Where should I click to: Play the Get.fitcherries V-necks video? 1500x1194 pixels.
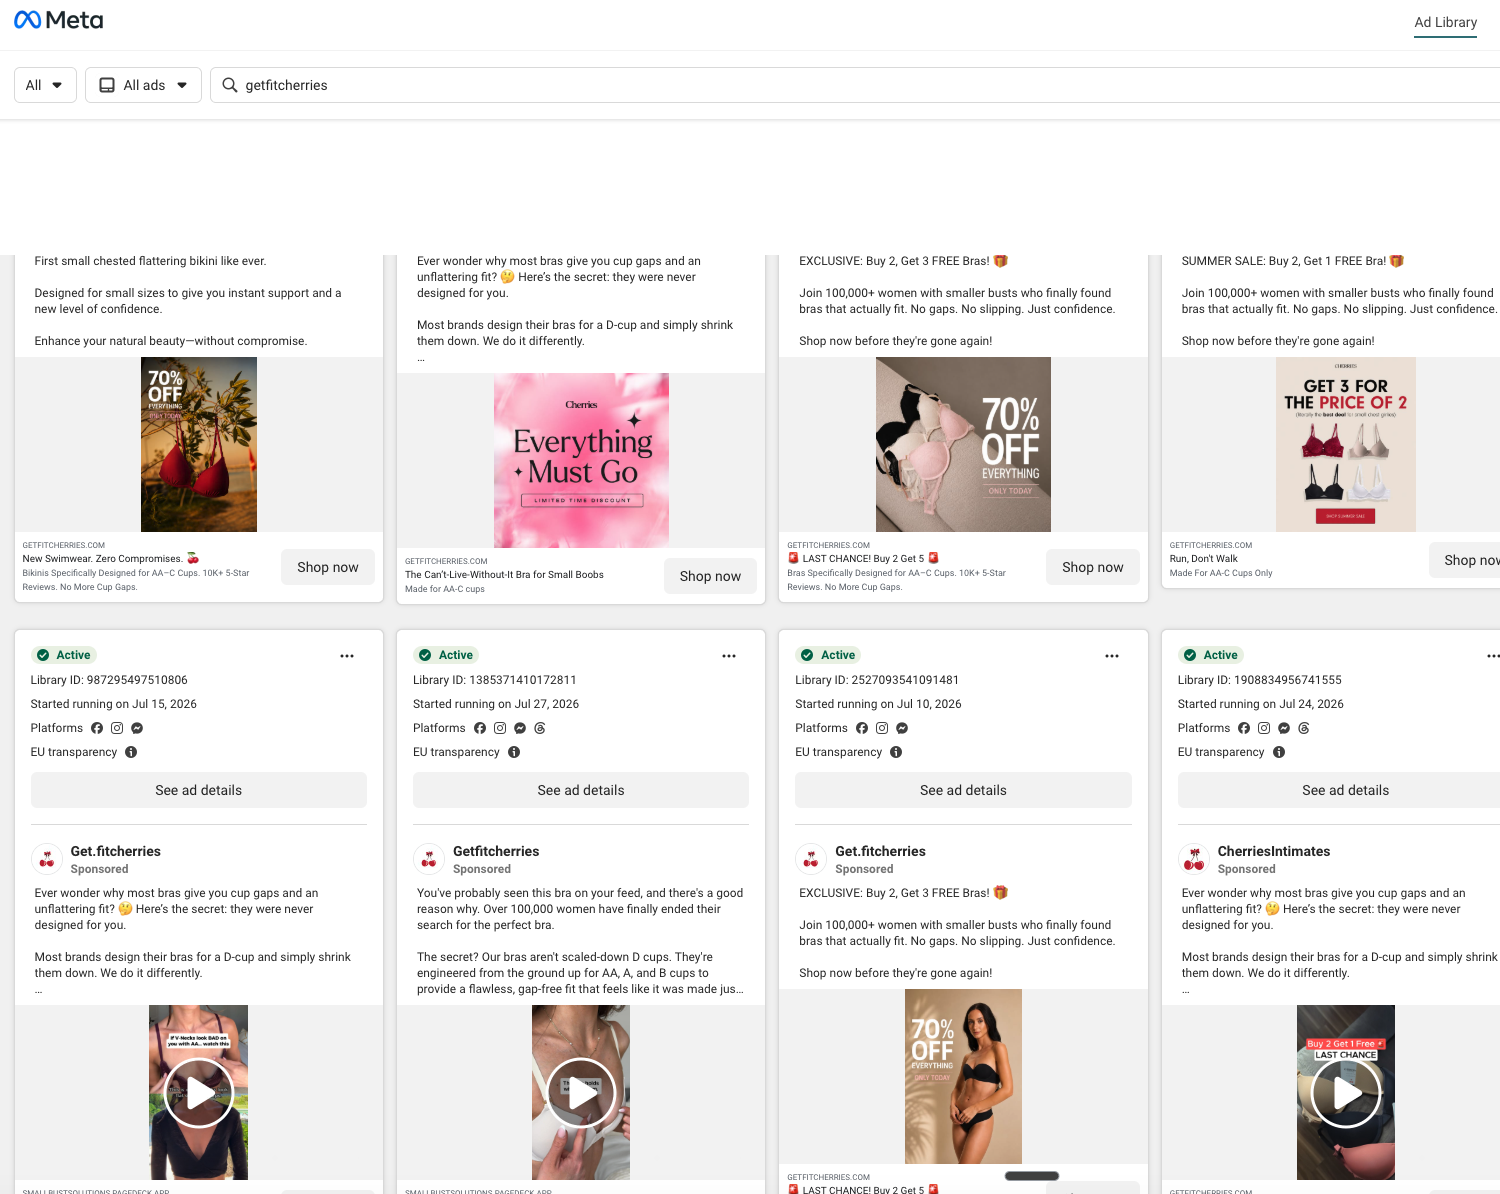(x=199, y=1093)
